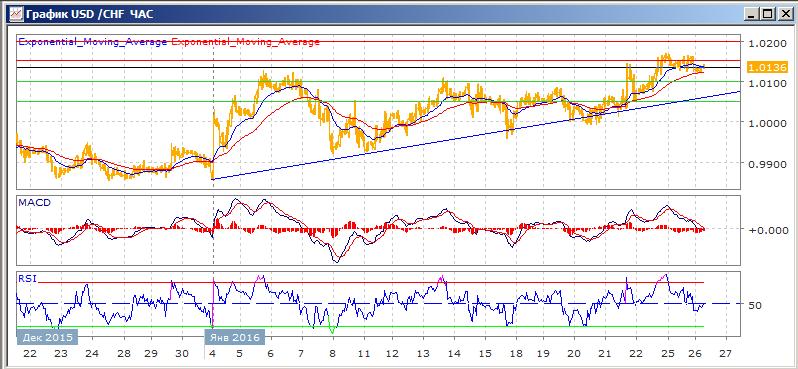Select the MACD indicator panel label
The image size is (798, 369).
(34, 203)
